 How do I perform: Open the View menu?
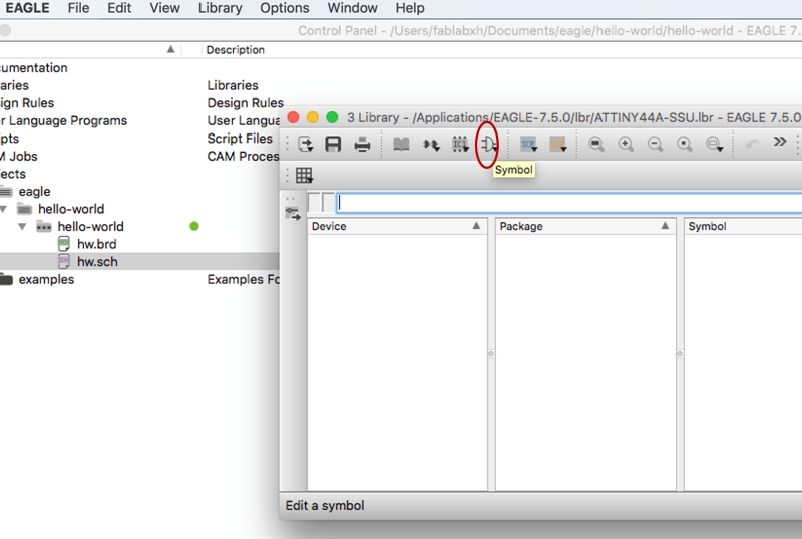click(165, 8)
